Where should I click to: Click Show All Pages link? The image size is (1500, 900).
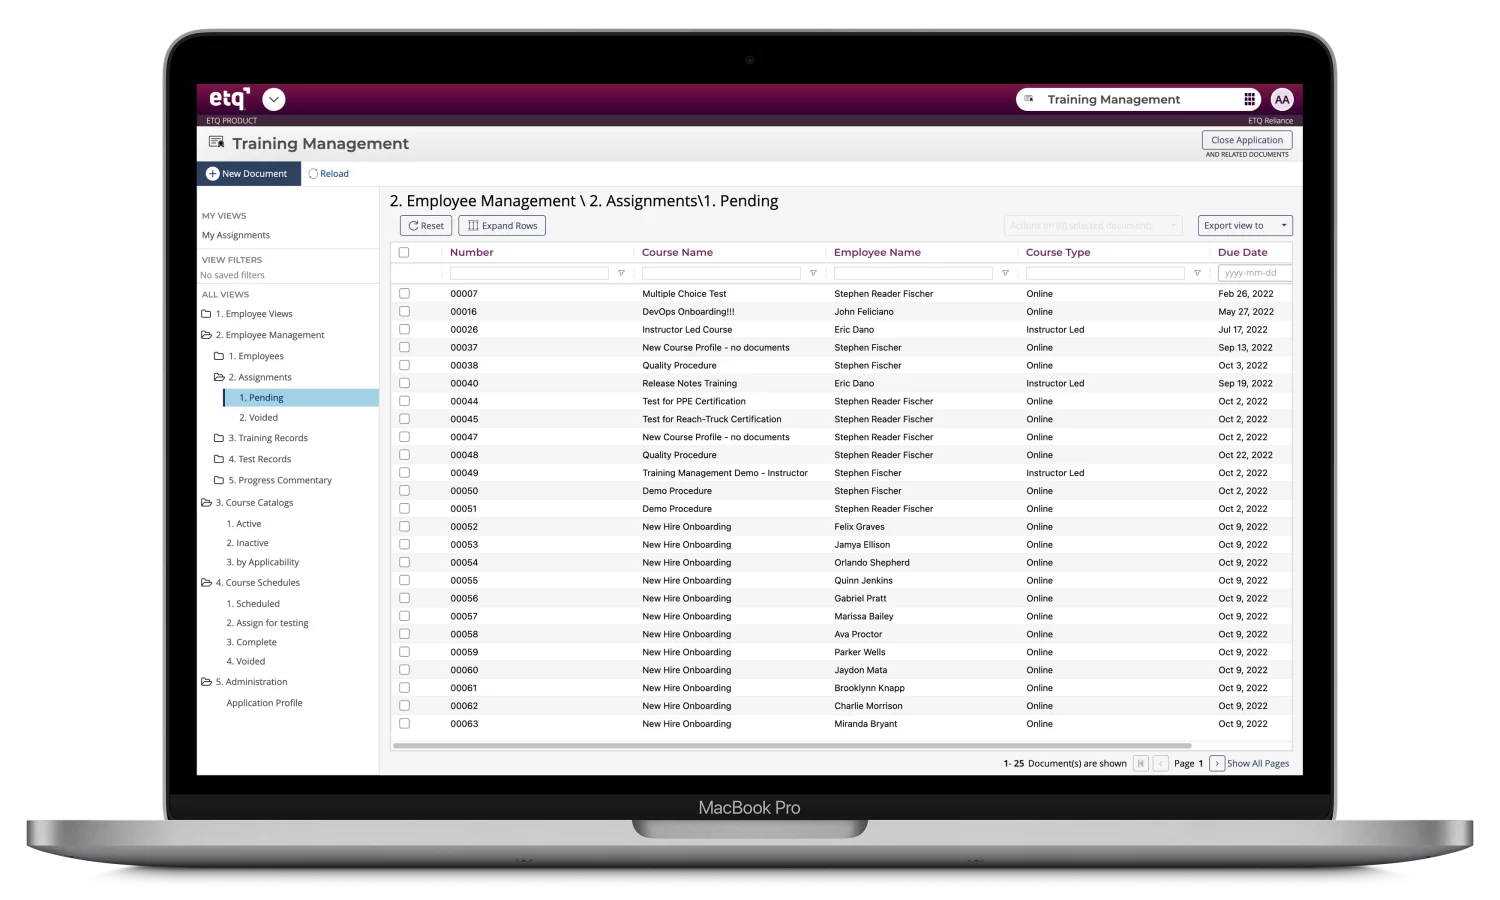coord(1258,763)
